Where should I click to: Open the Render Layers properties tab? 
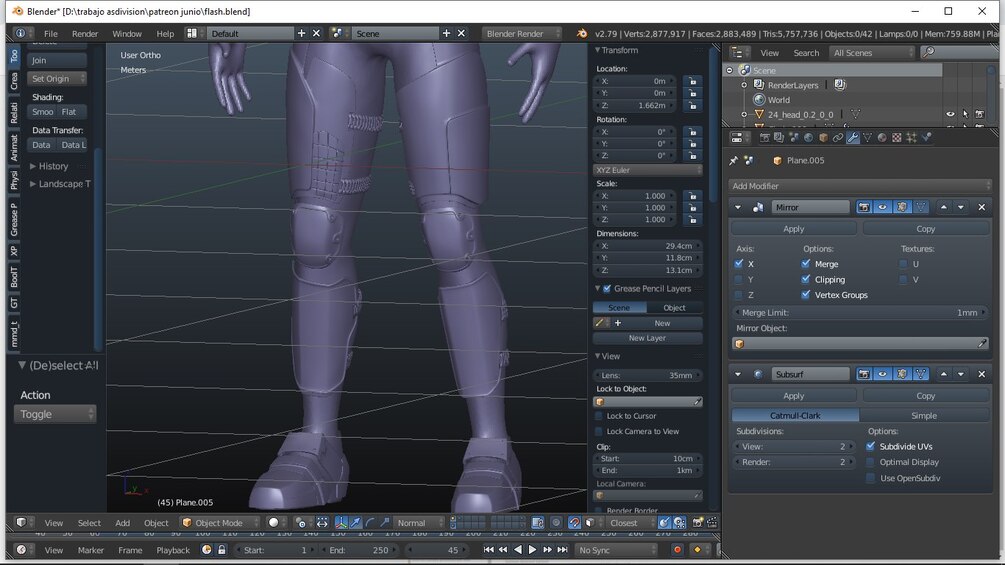(x=779, y=138)
